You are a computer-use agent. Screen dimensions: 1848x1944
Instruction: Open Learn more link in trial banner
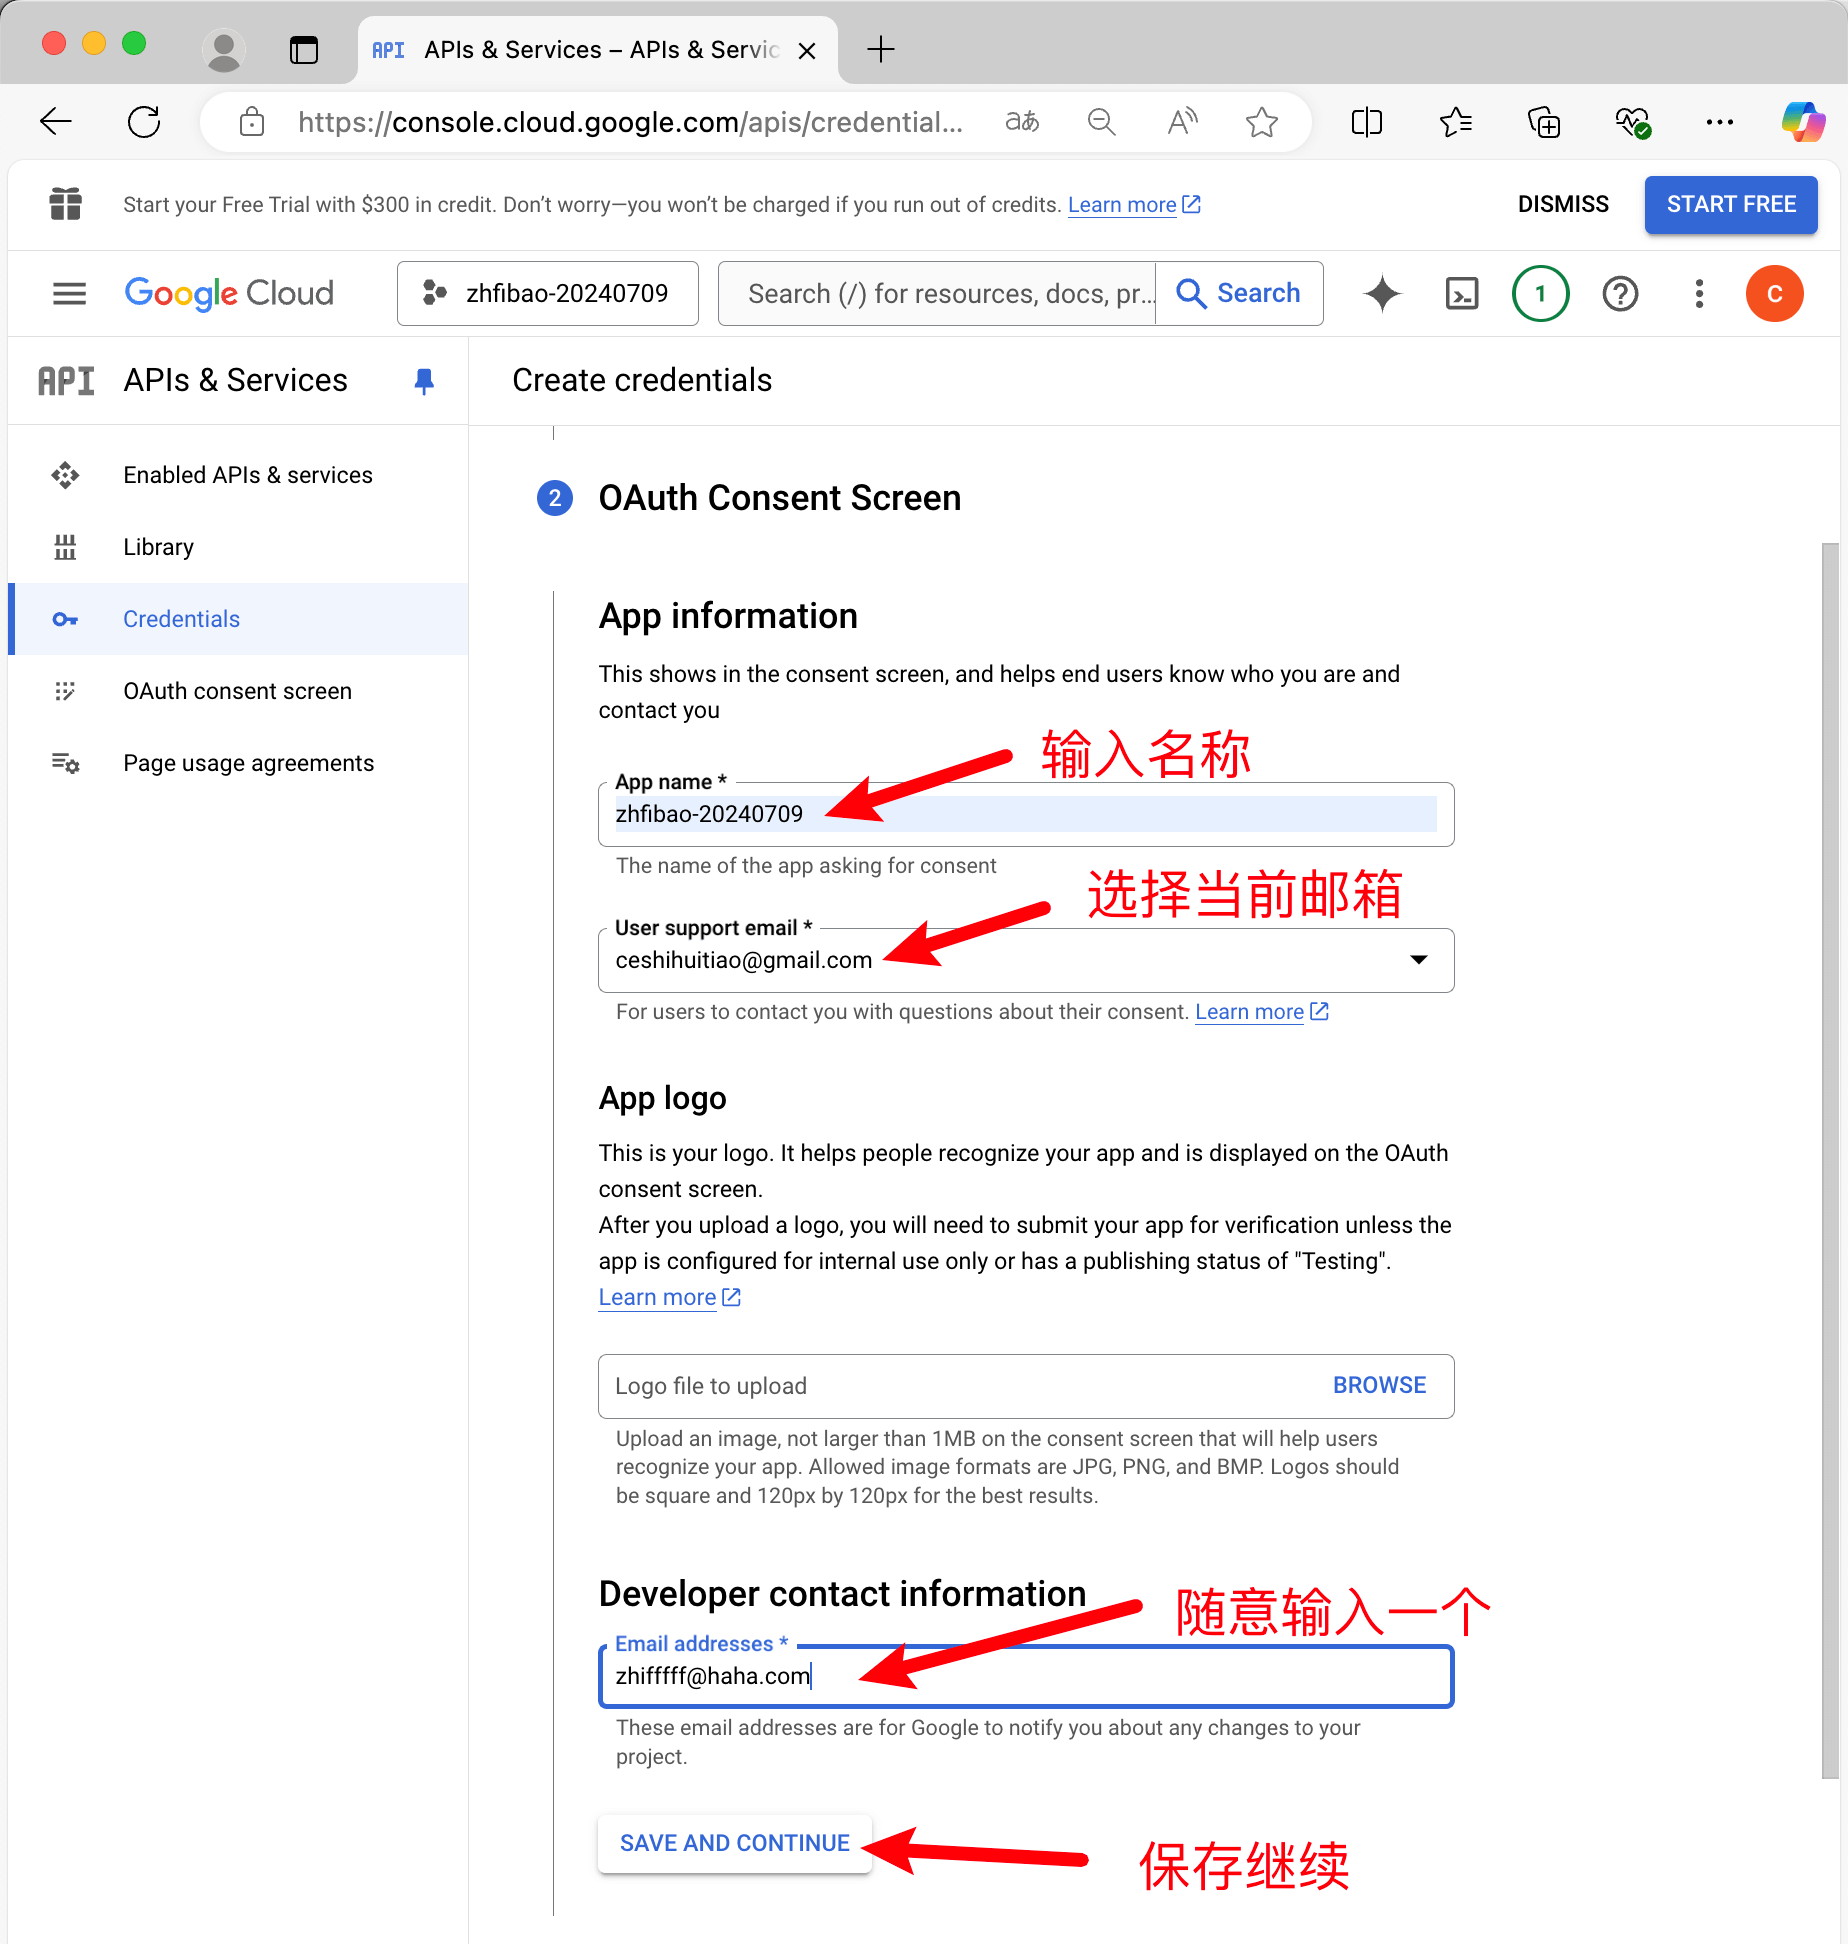pyautogui.click(x=1134, y=205)
